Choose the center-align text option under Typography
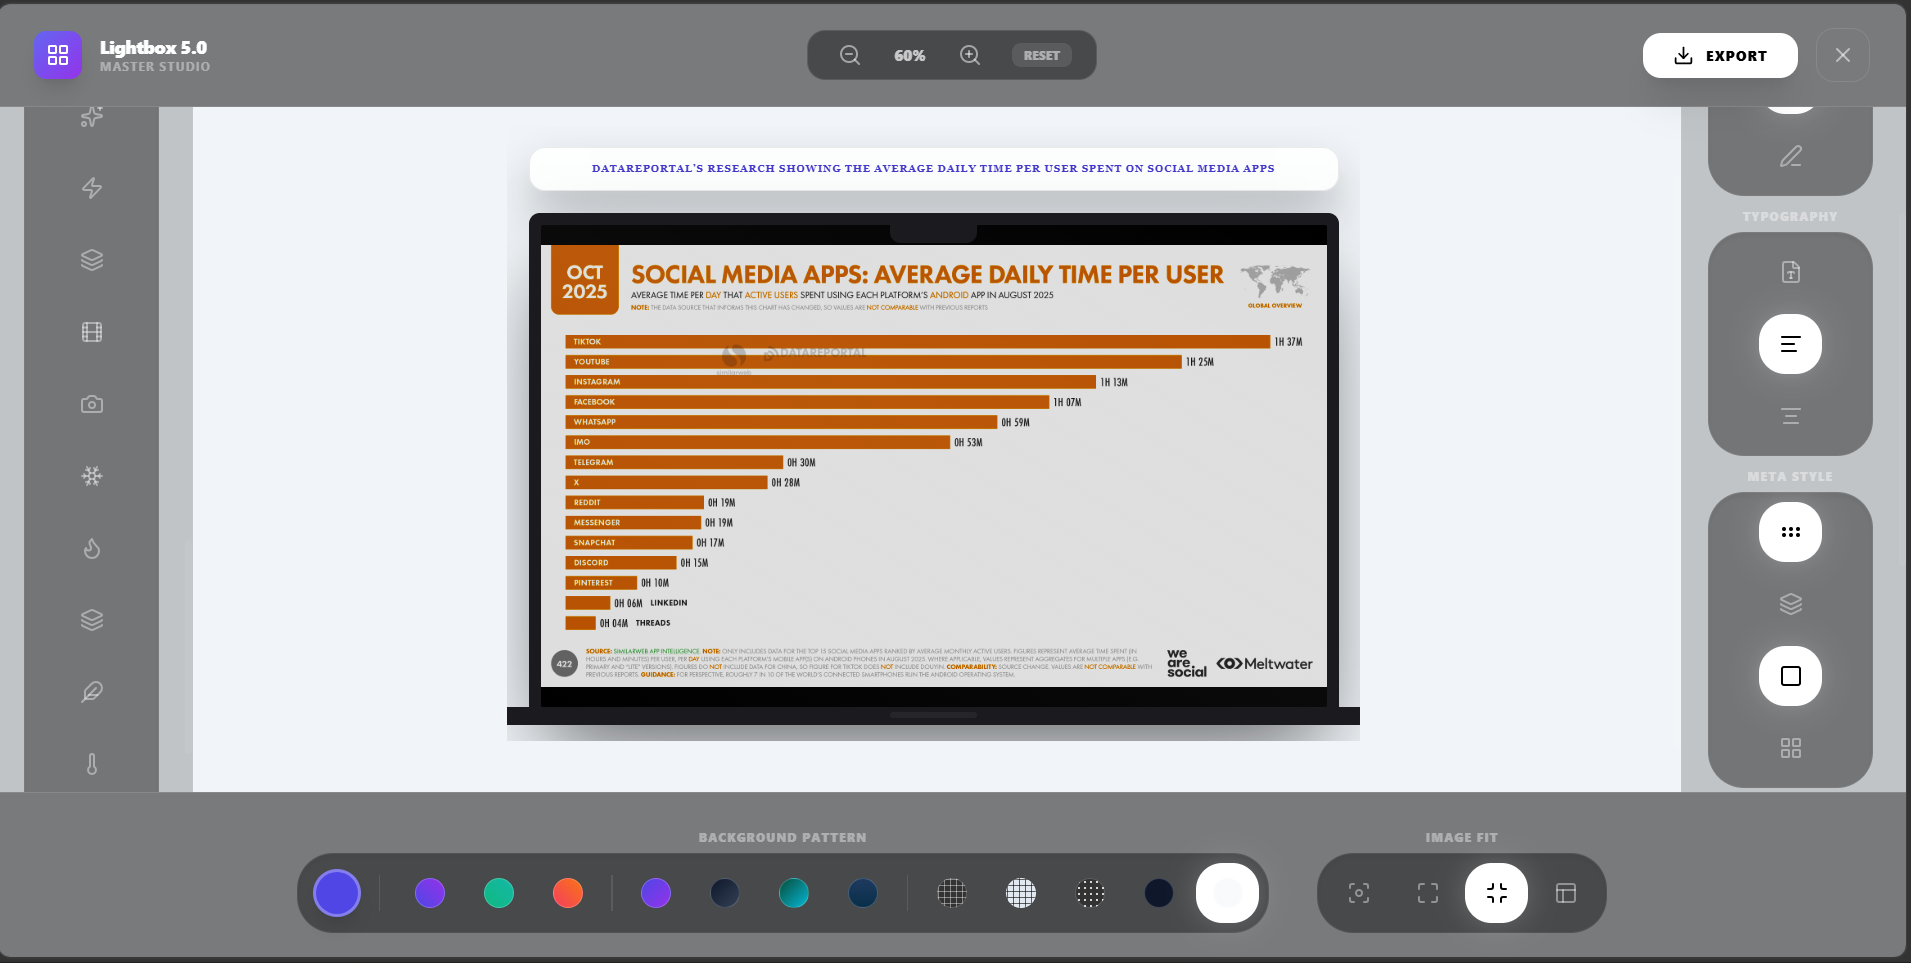Viewport: 1911px width, 963px height. click(x=1790, y=416)
